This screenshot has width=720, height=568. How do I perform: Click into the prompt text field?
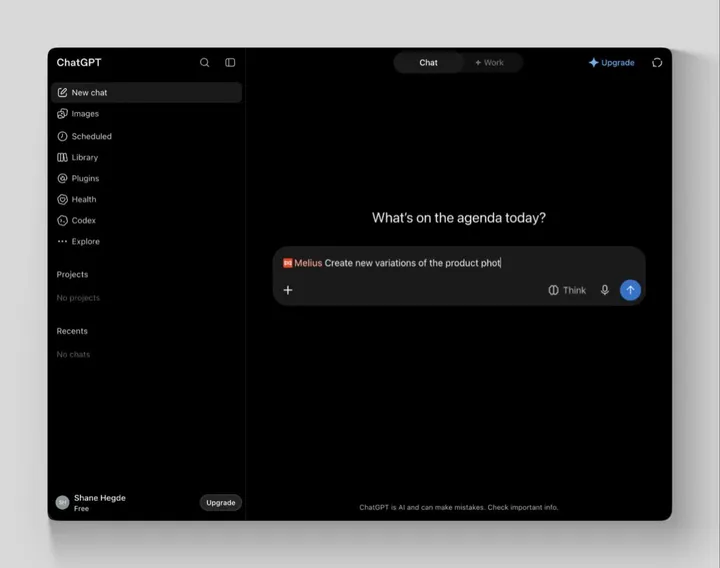pyautogui.click(x=459, y=263)
